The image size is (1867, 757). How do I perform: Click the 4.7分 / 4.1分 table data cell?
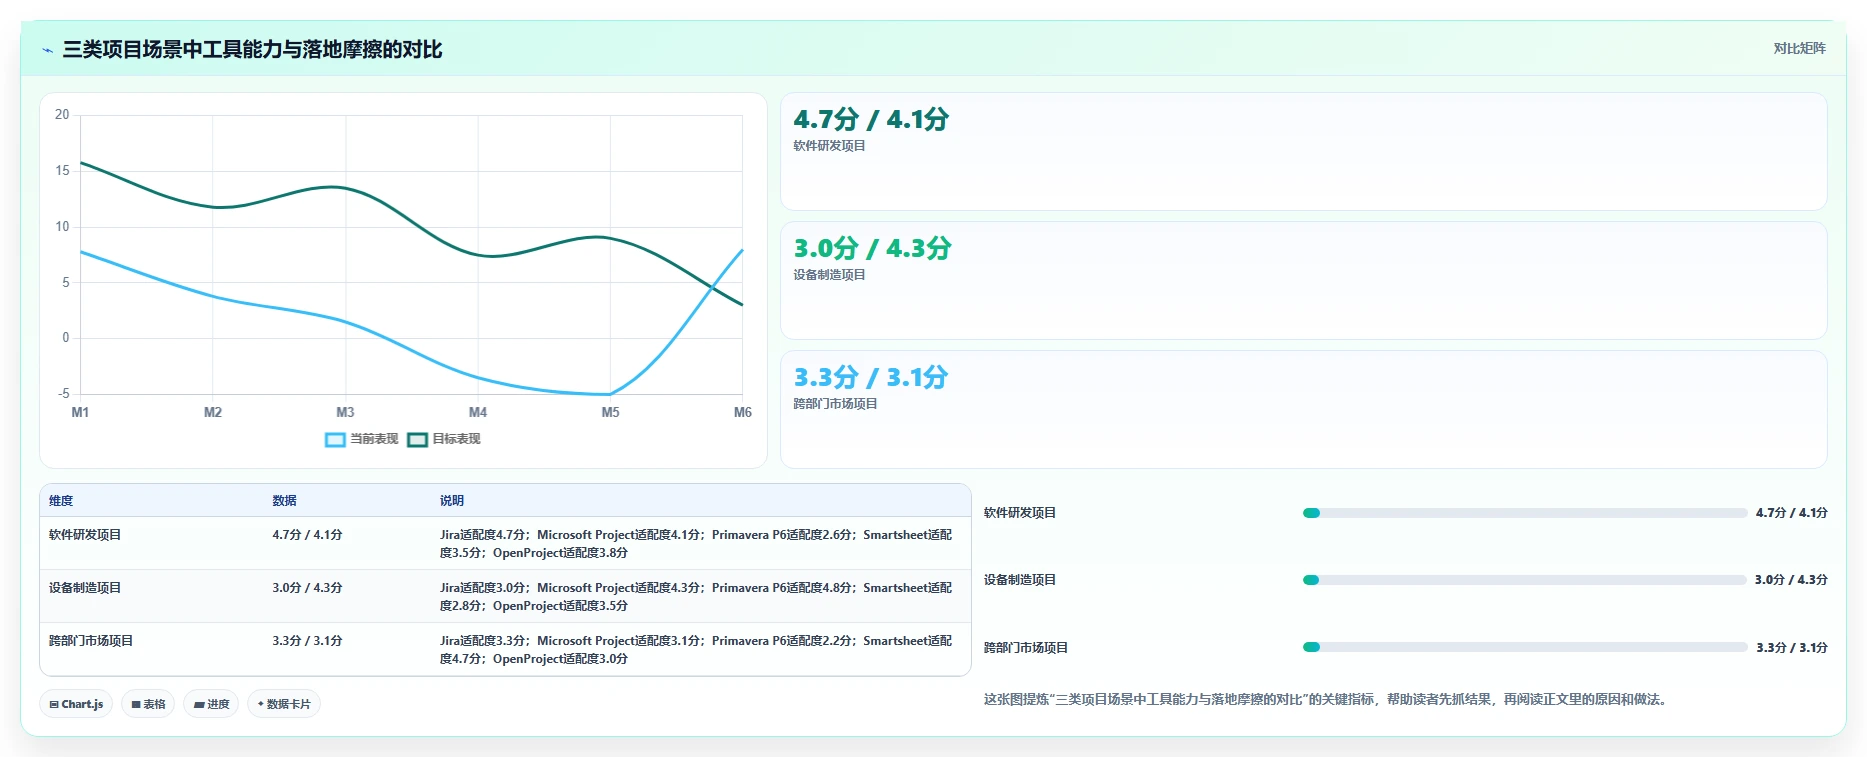coord(307,535)
